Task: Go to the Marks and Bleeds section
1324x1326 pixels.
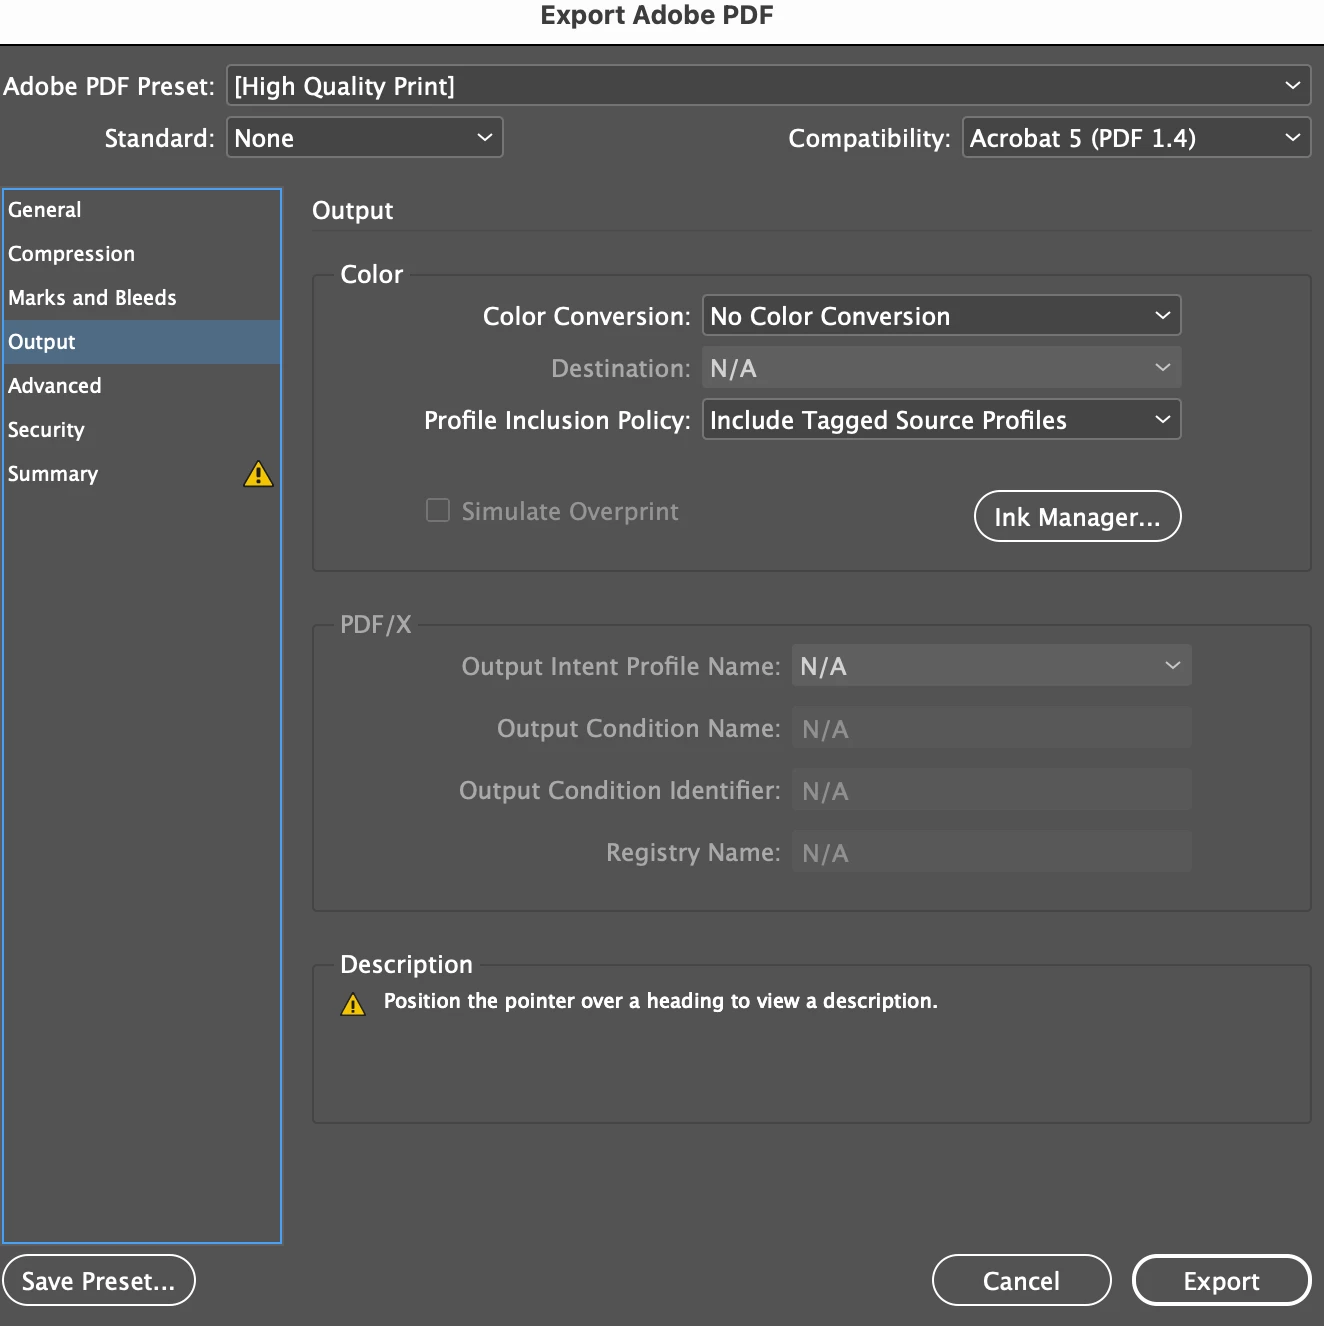Action: point(142,298)
